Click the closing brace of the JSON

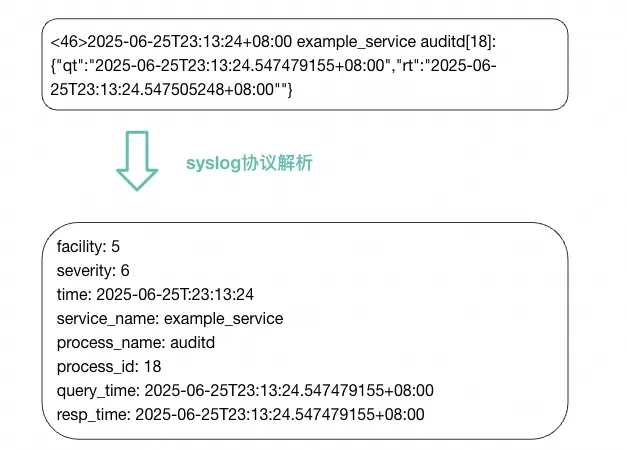(x=290, y=90)
